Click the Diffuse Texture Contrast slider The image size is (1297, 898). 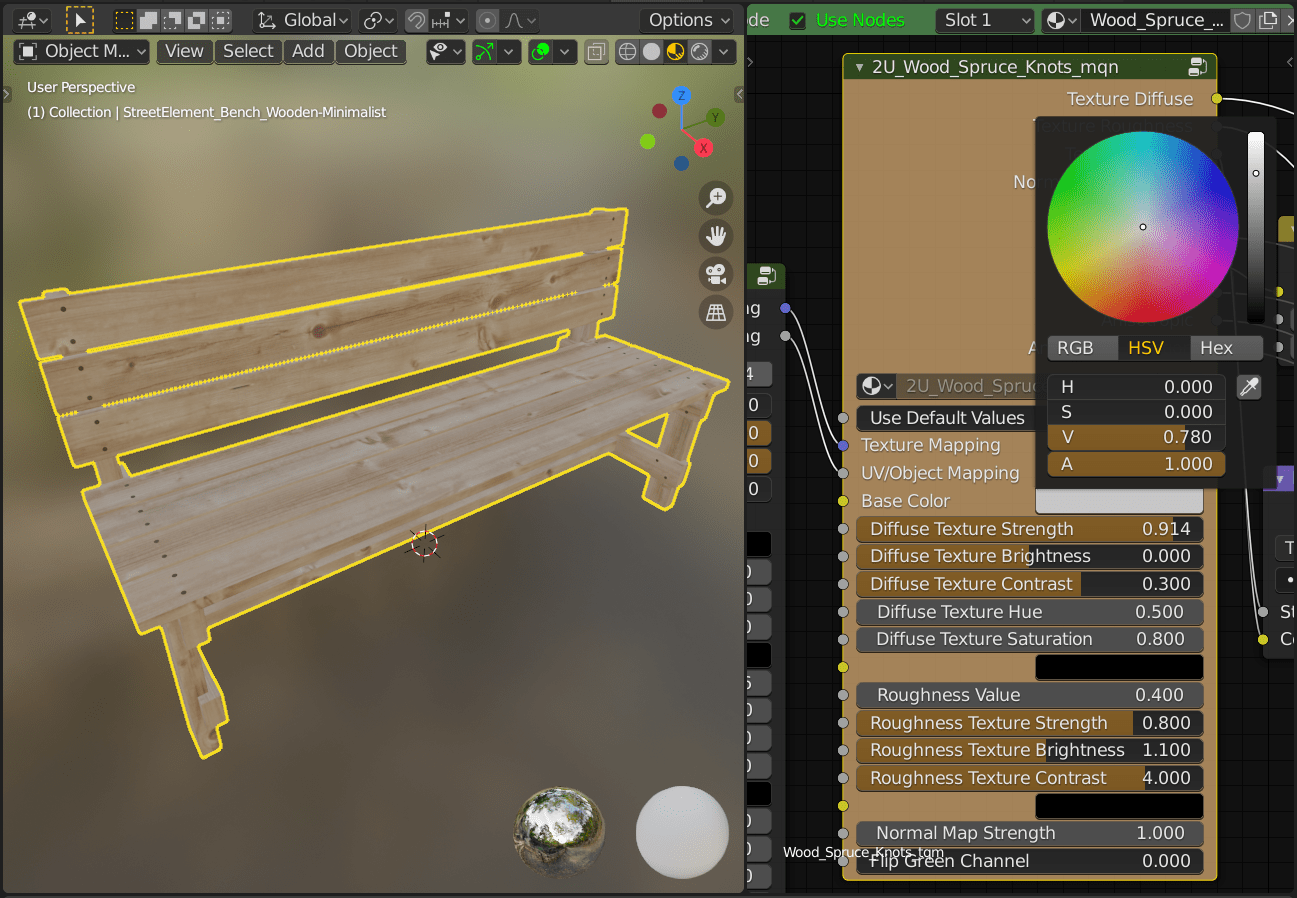point(1030,584)
